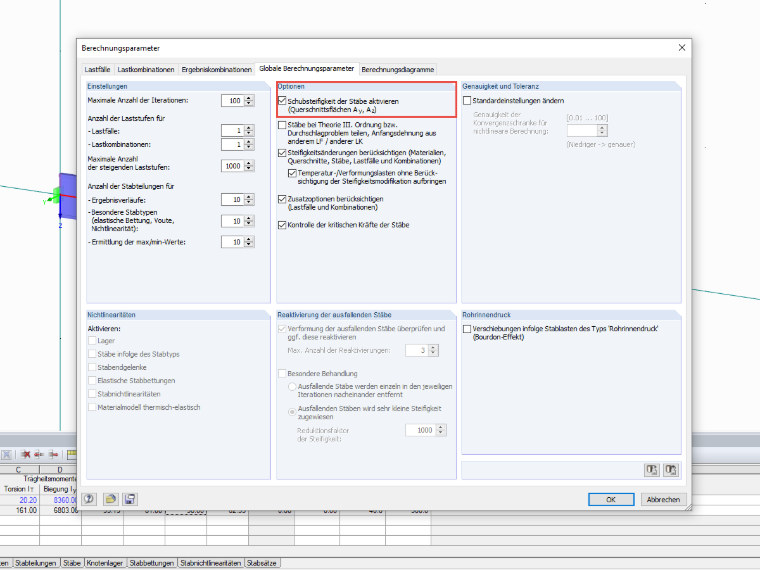Click the open-folder load settings icon
Screen dimensions: 760x570
[111, 499]
